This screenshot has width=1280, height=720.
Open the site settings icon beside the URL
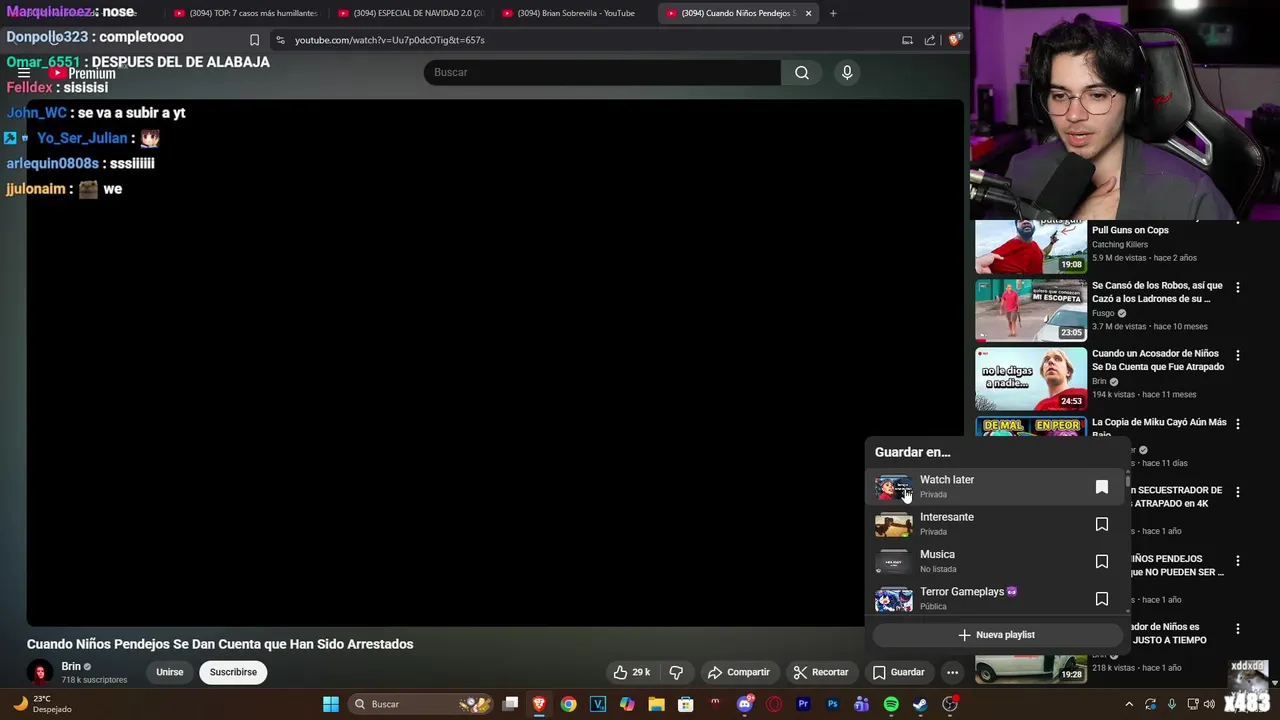[280, 40]
